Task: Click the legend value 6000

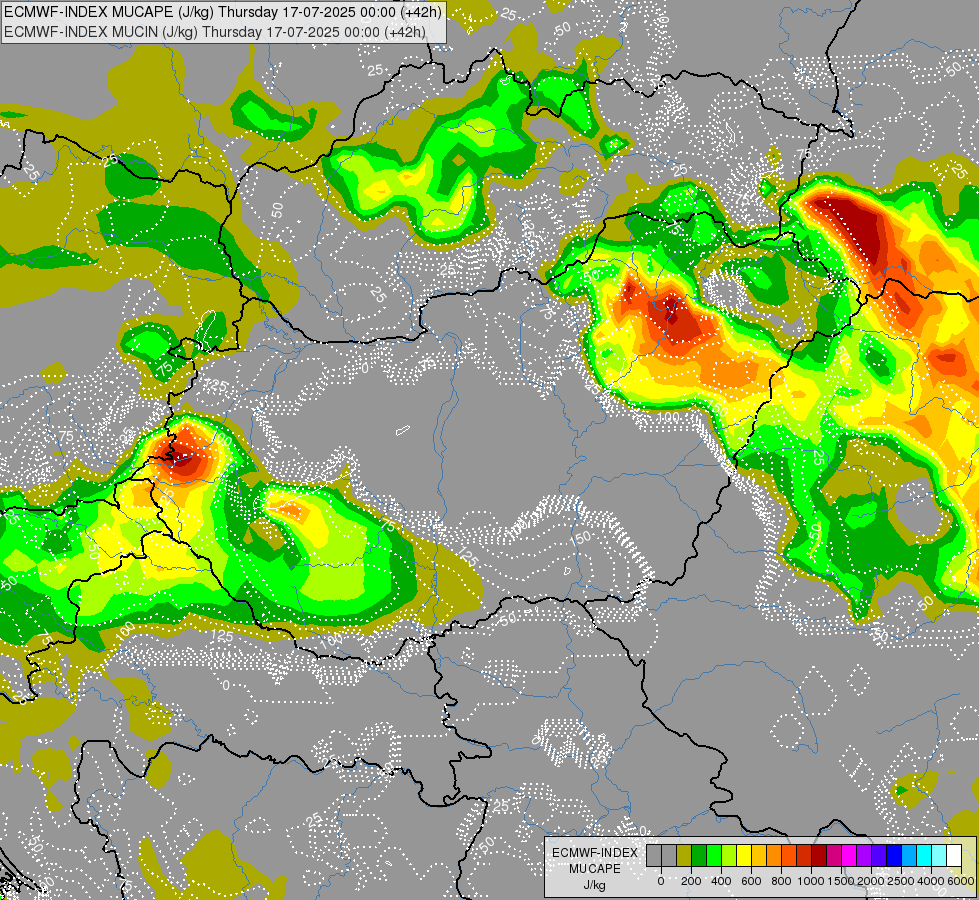Action: [x=960, y=881]
